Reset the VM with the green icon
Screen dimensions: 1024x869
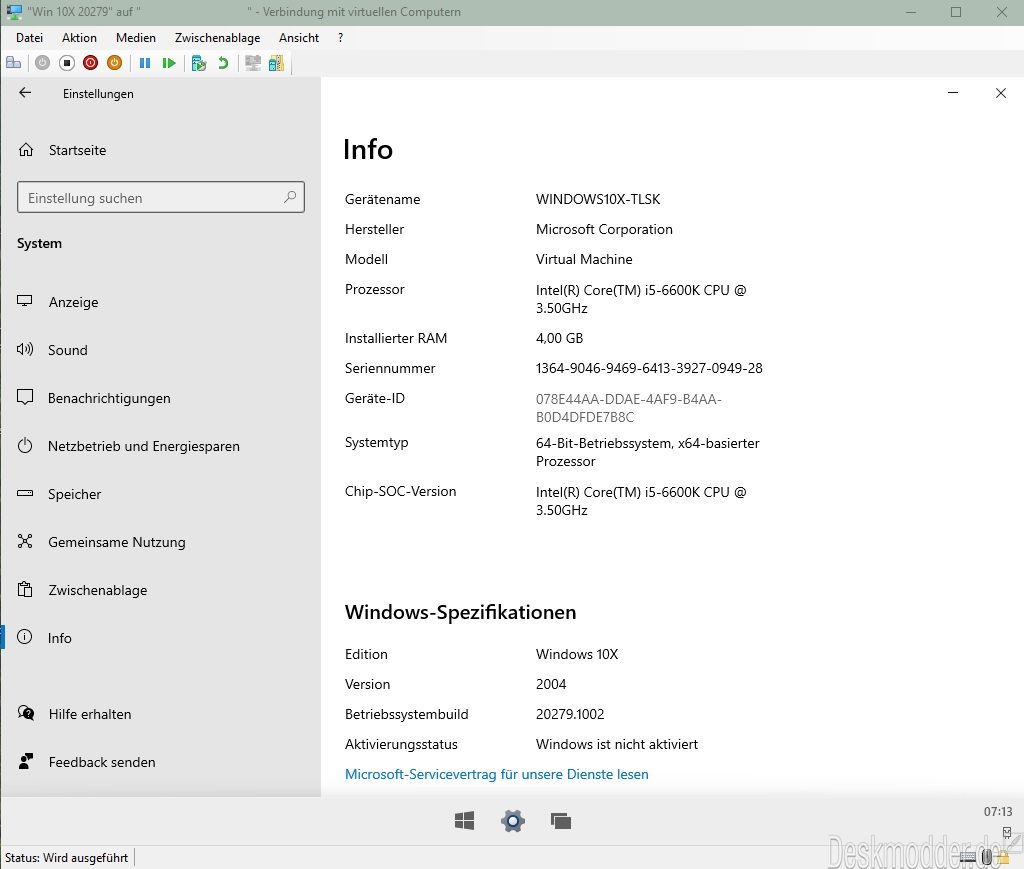169,63
